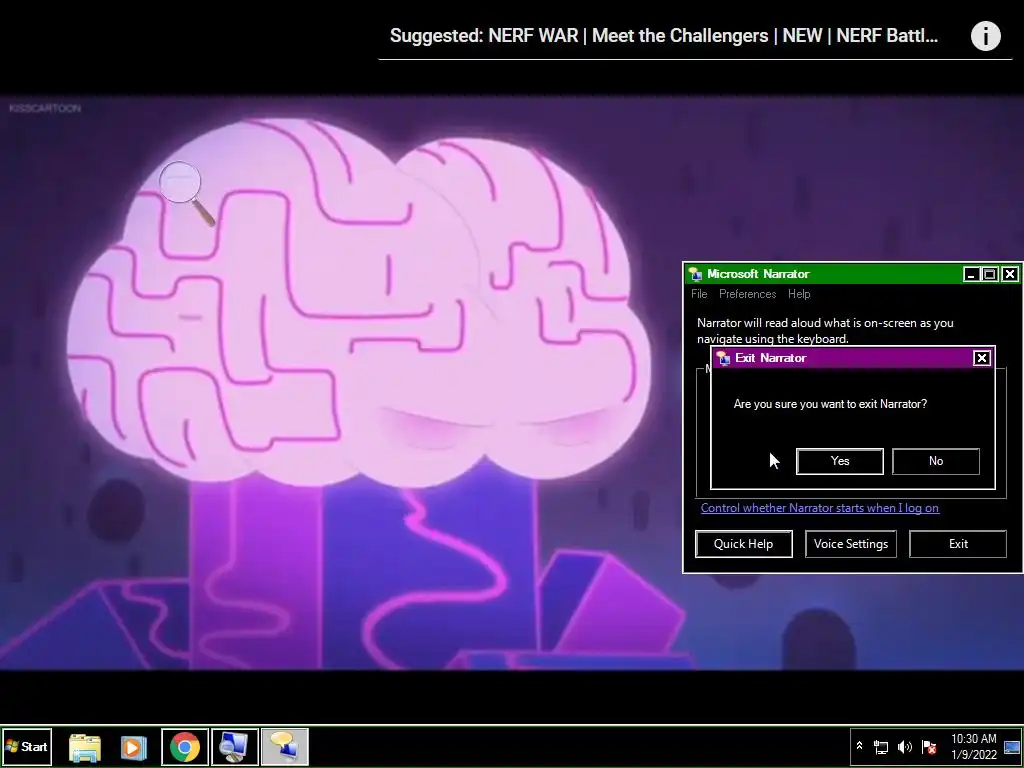
Task: Click the Microsoft Narrator title icon
Action: point(696,274)
